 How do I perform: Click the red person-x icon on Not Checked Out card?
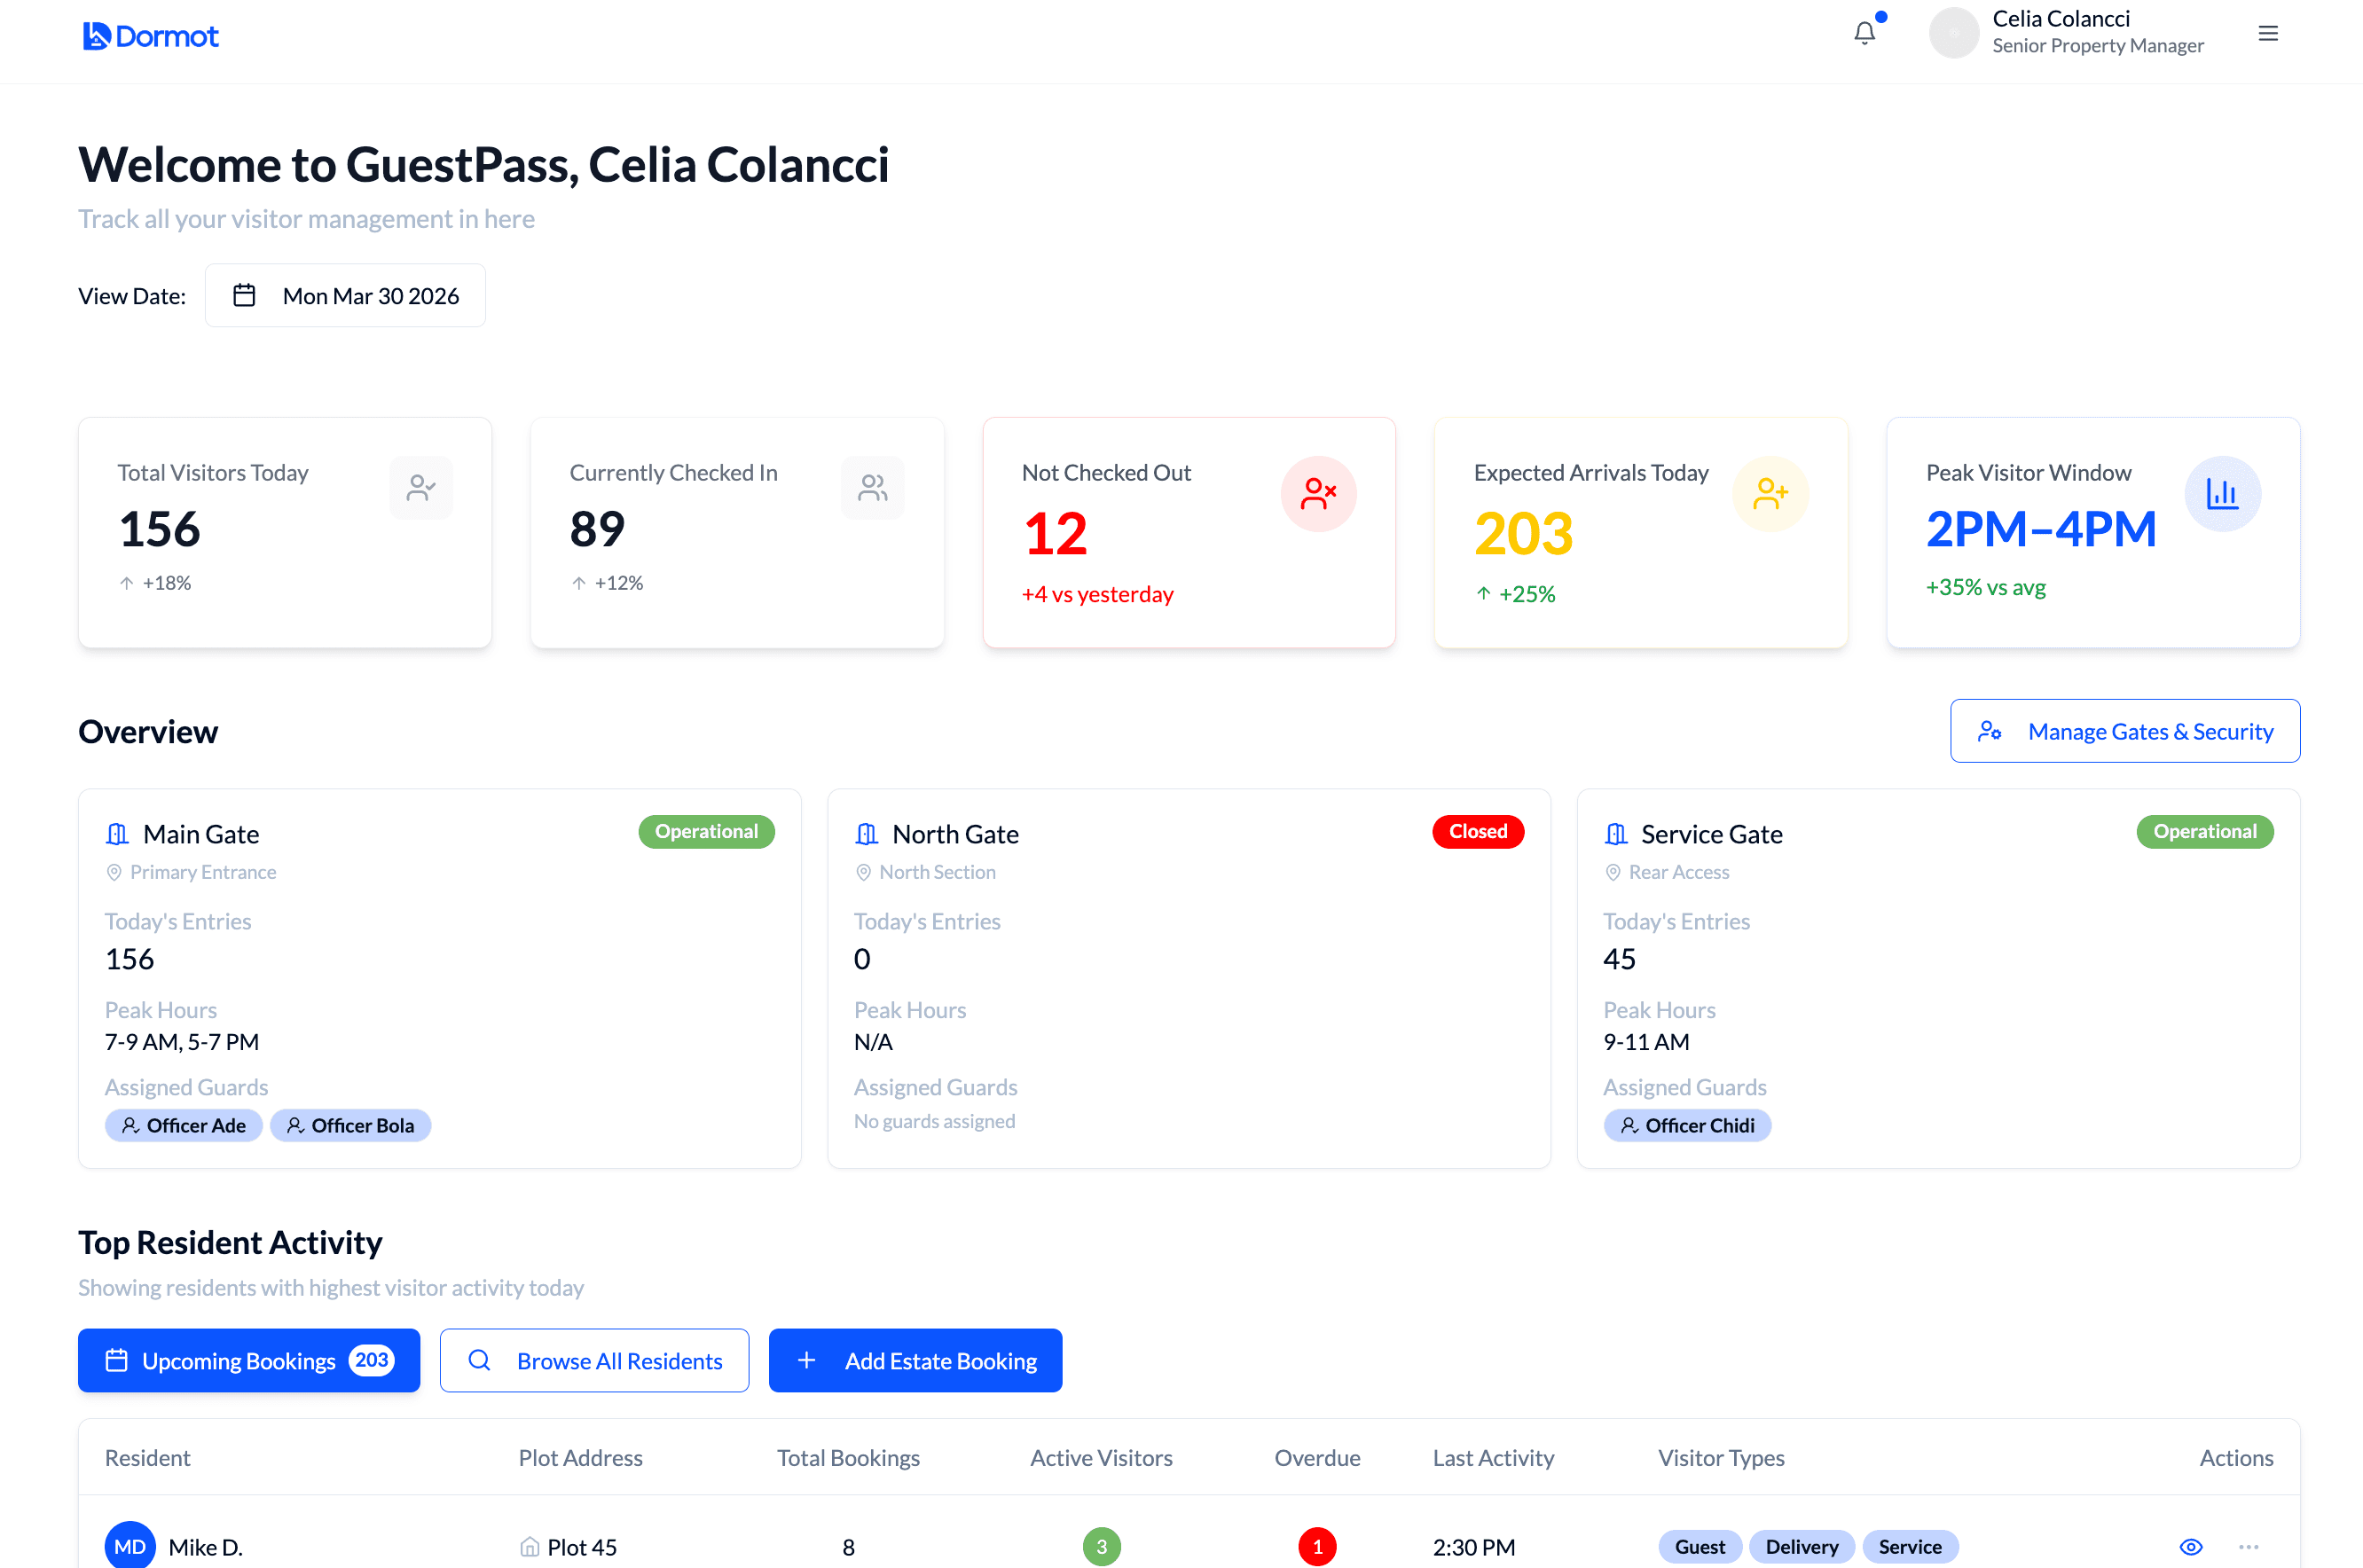point(1319,493)
